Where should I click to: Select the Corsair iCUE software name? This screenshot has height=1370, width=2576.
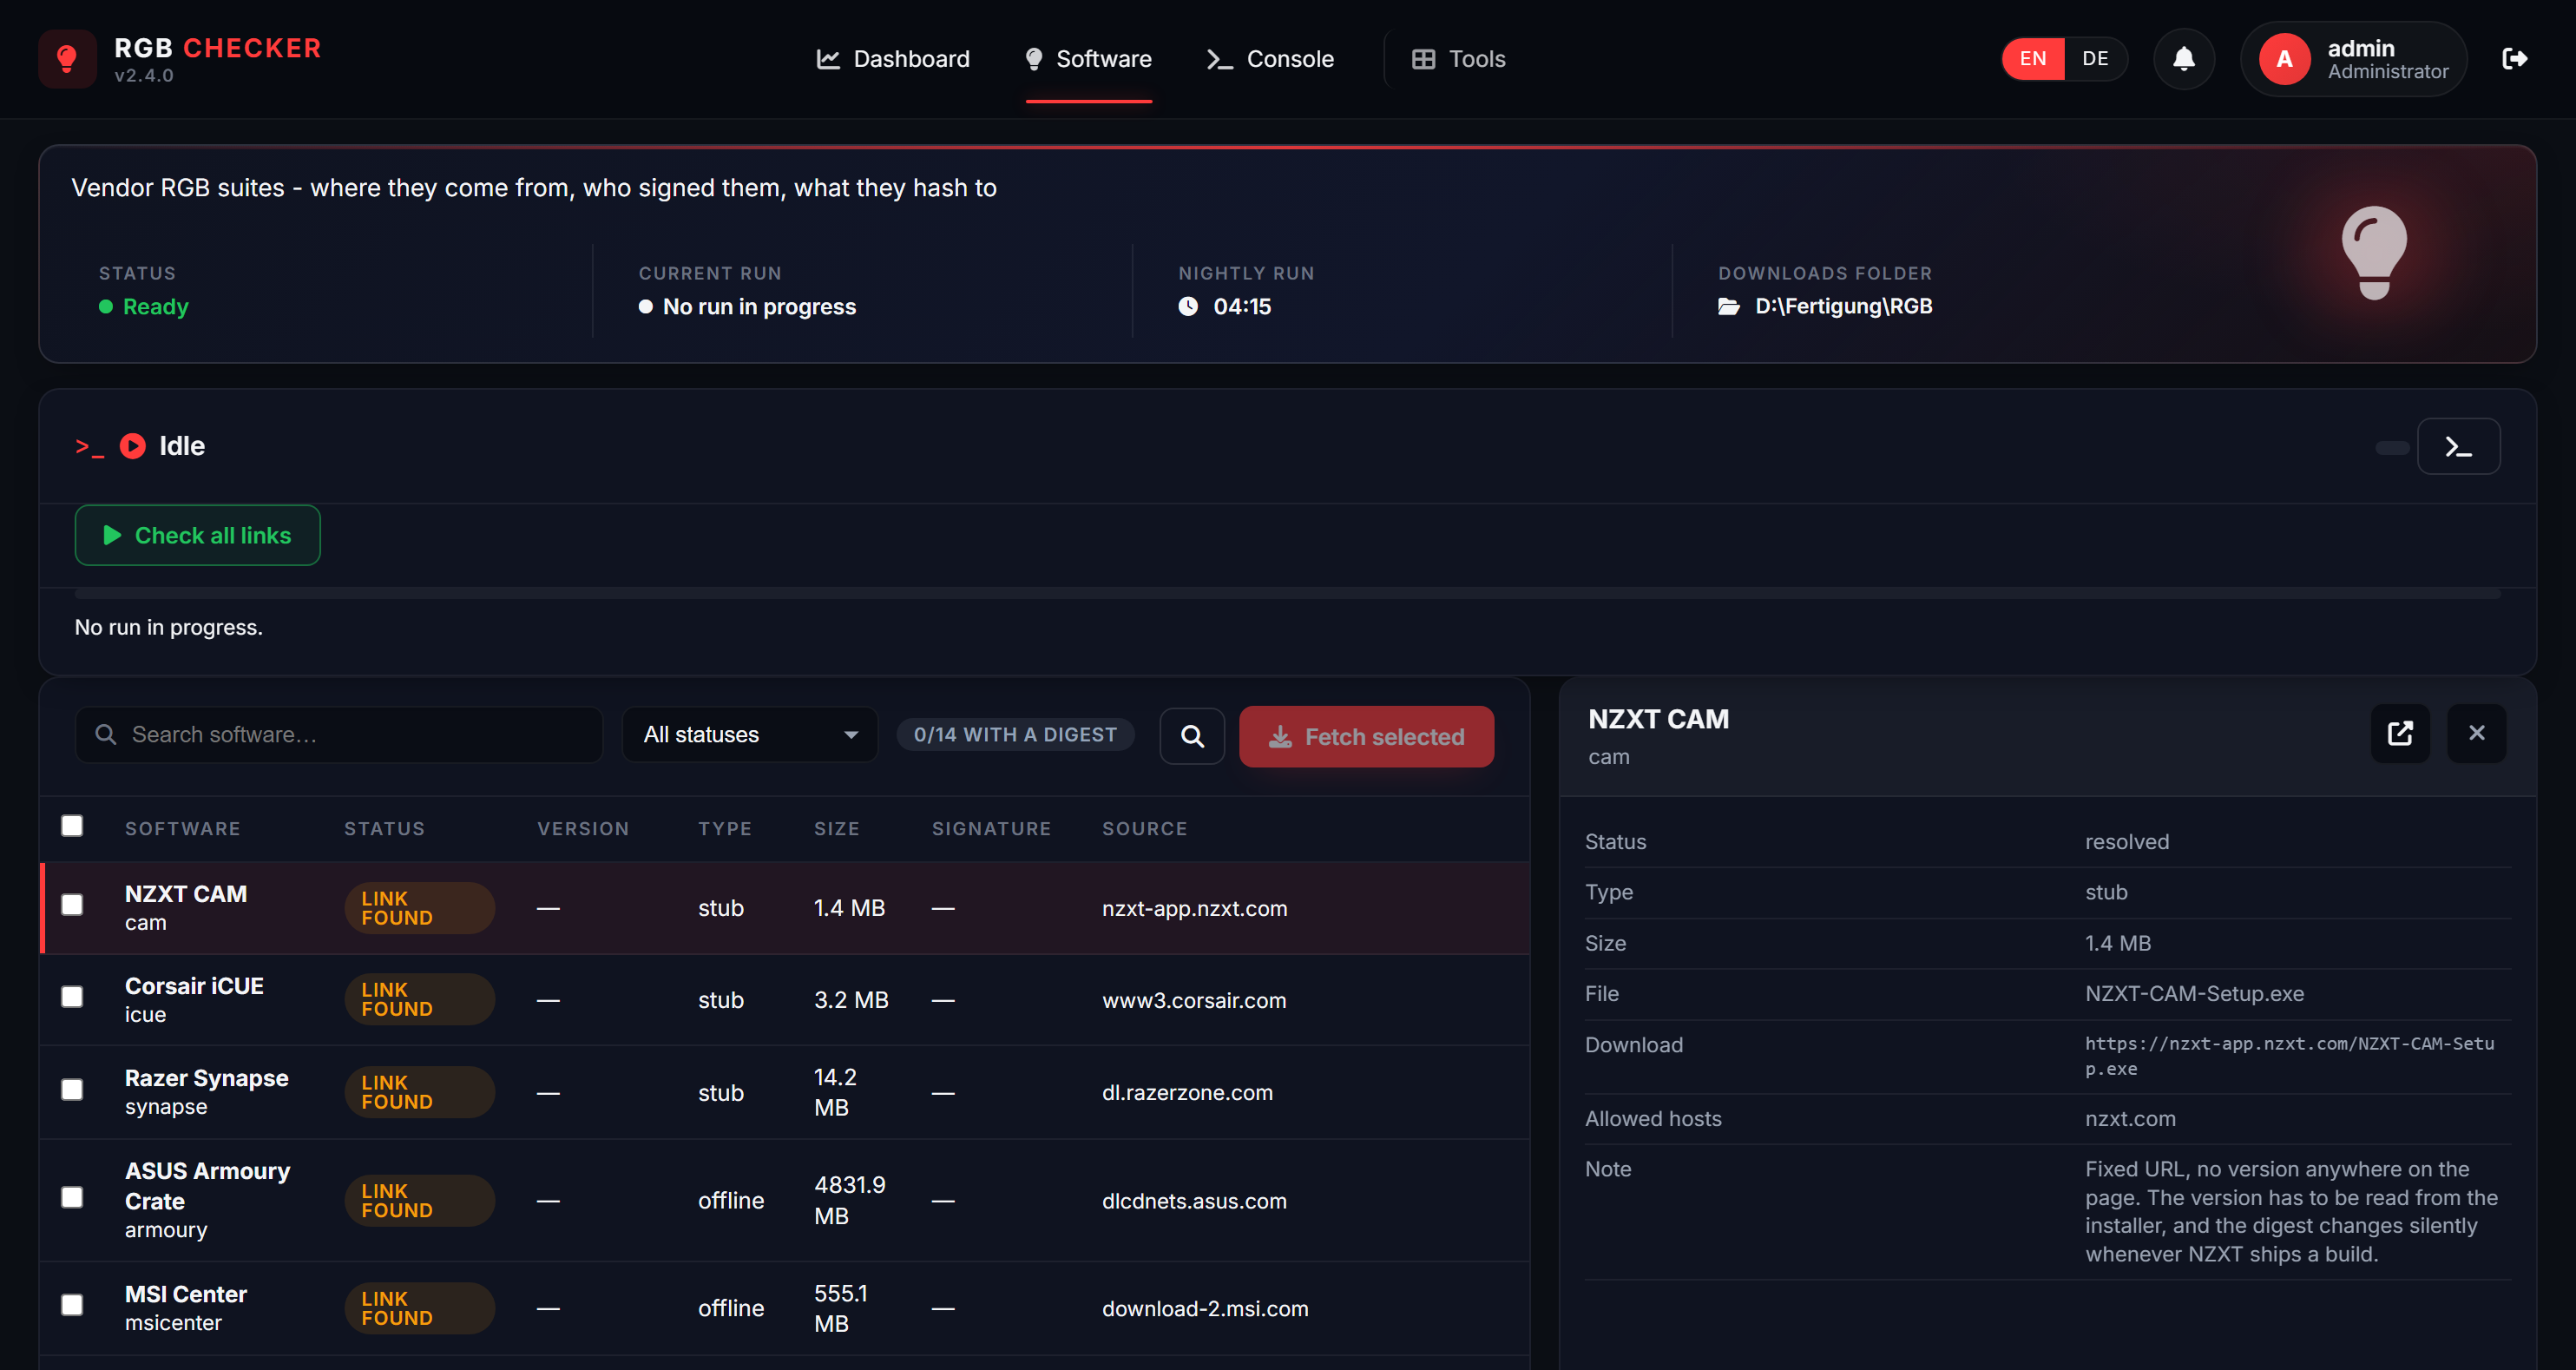[194, 986]
